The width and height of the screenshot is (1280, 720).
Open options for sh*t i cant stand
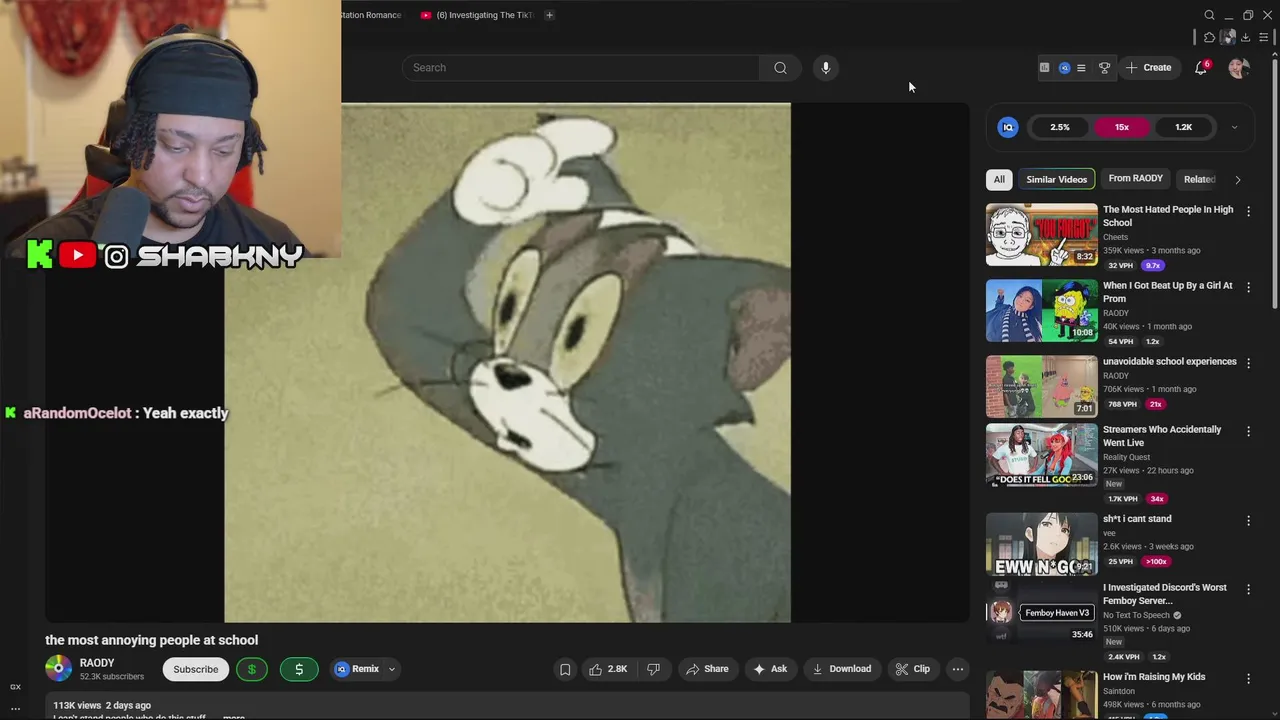(1248, 520)
